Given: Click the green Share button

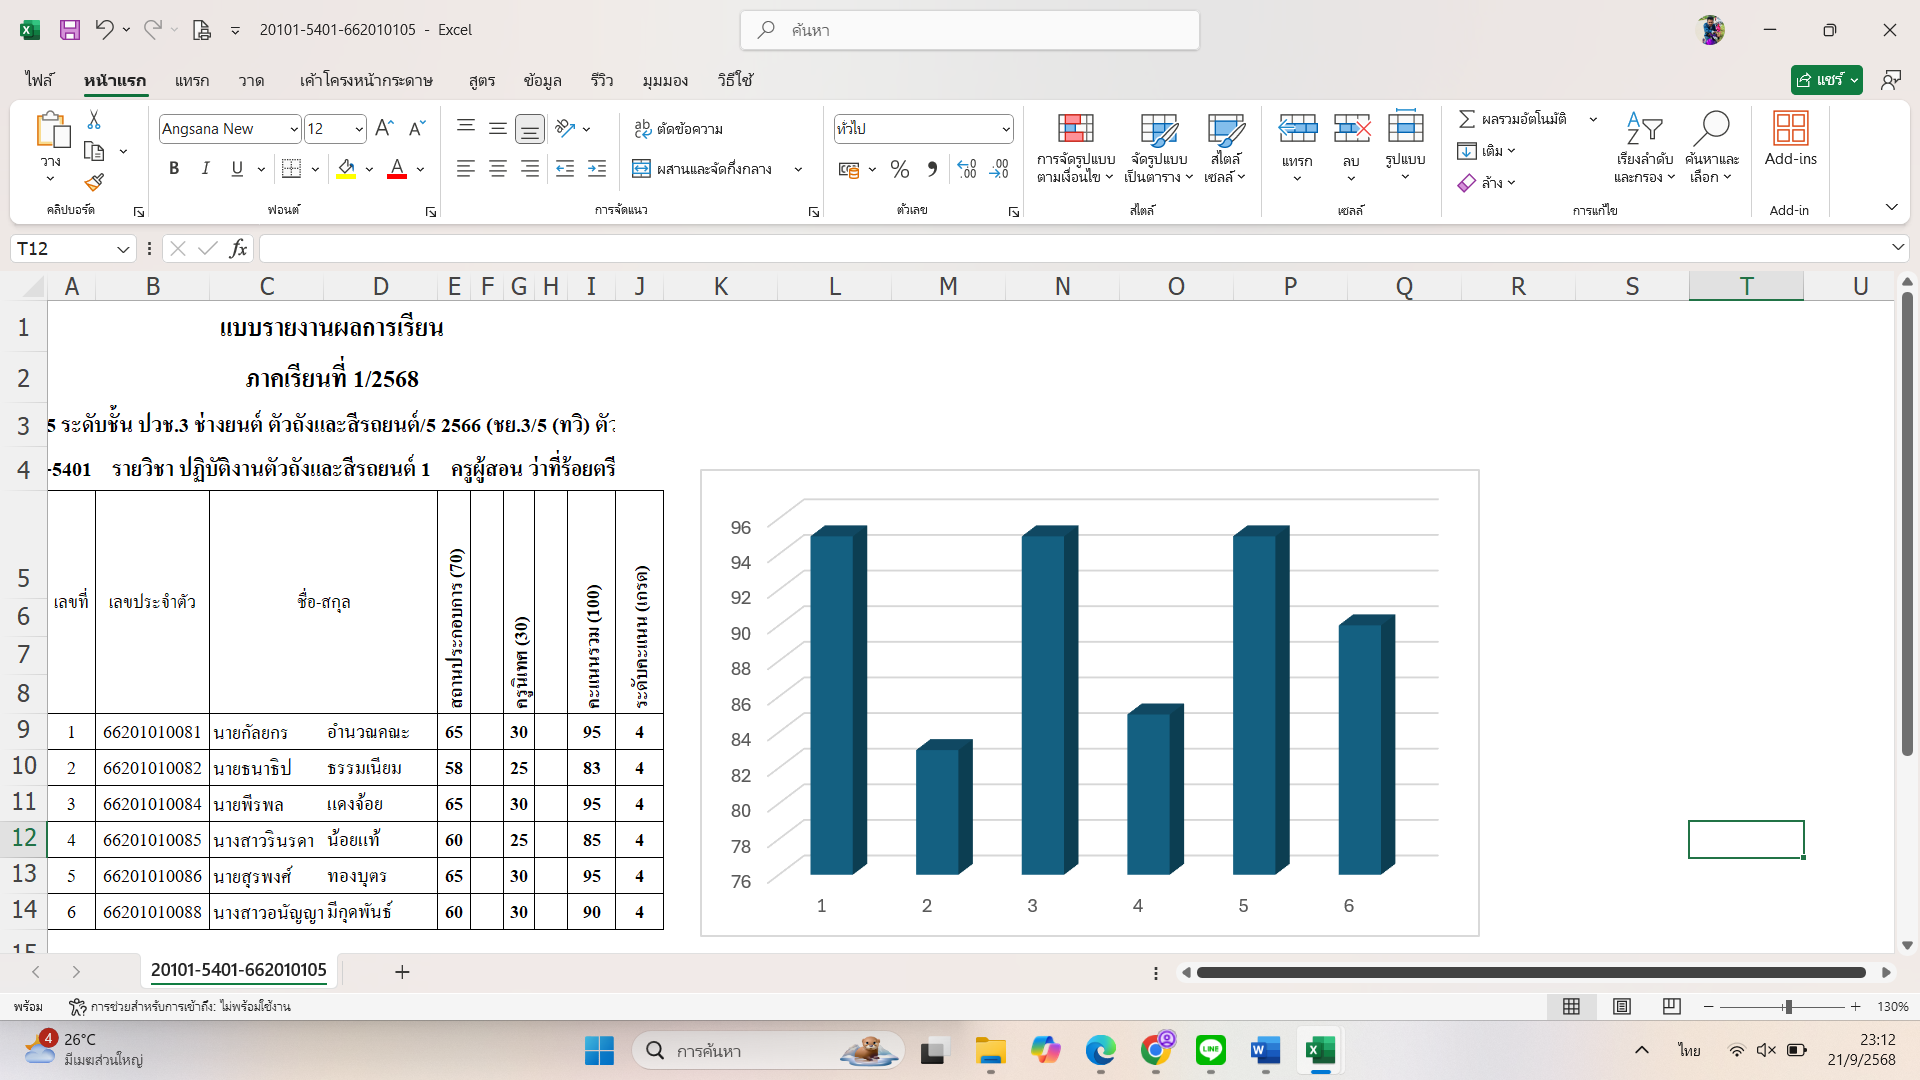Looking at the screenshot, I should coord(1818,80).
